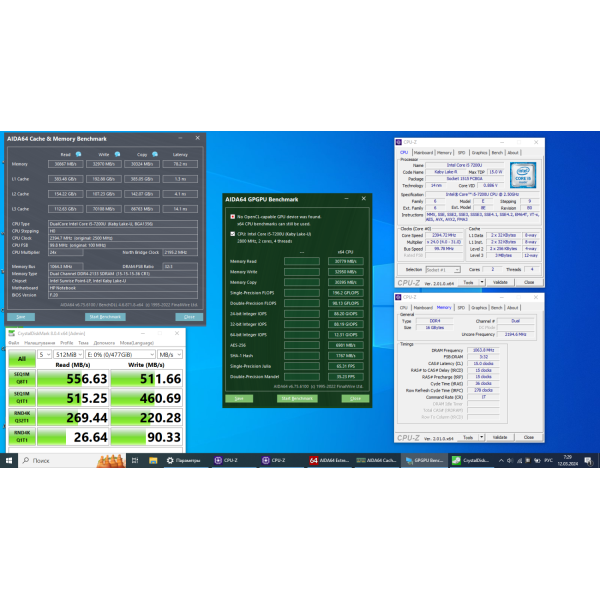Click the Write info bubble in AIDA64 Cache benchmark
600x600 pixels.
pos(117,154)
